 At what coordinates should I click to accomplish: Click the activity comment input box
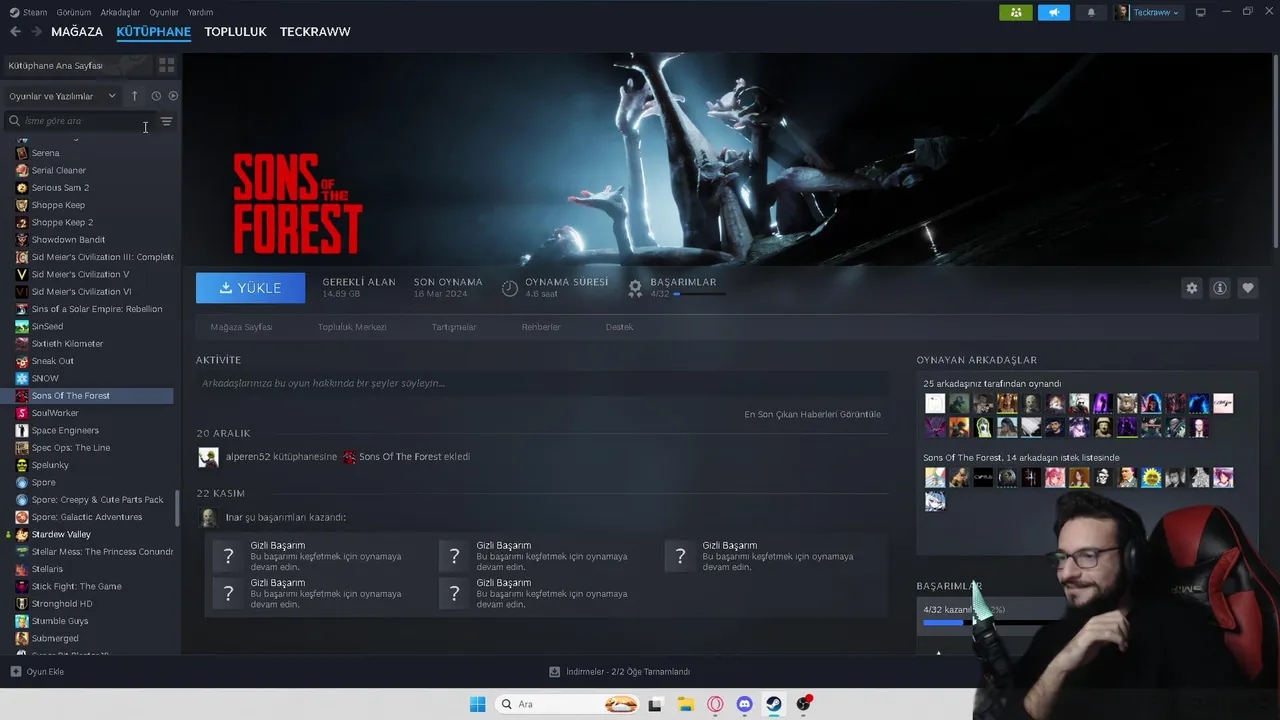pyautogui.click(x=542, y=383)
